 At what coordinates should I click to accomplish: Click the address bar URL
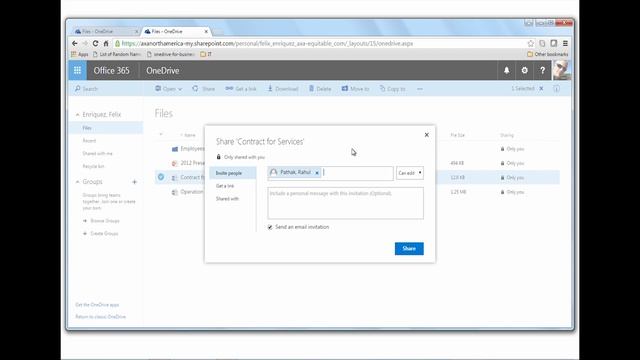tap(267, 43)
